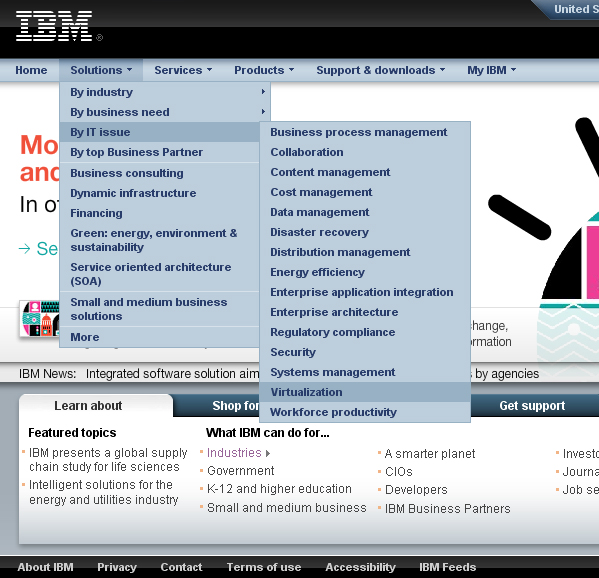Viewport: 599px width, 578px height.
Task: Expand the arrow next to Industries
Action: point(268,453)
